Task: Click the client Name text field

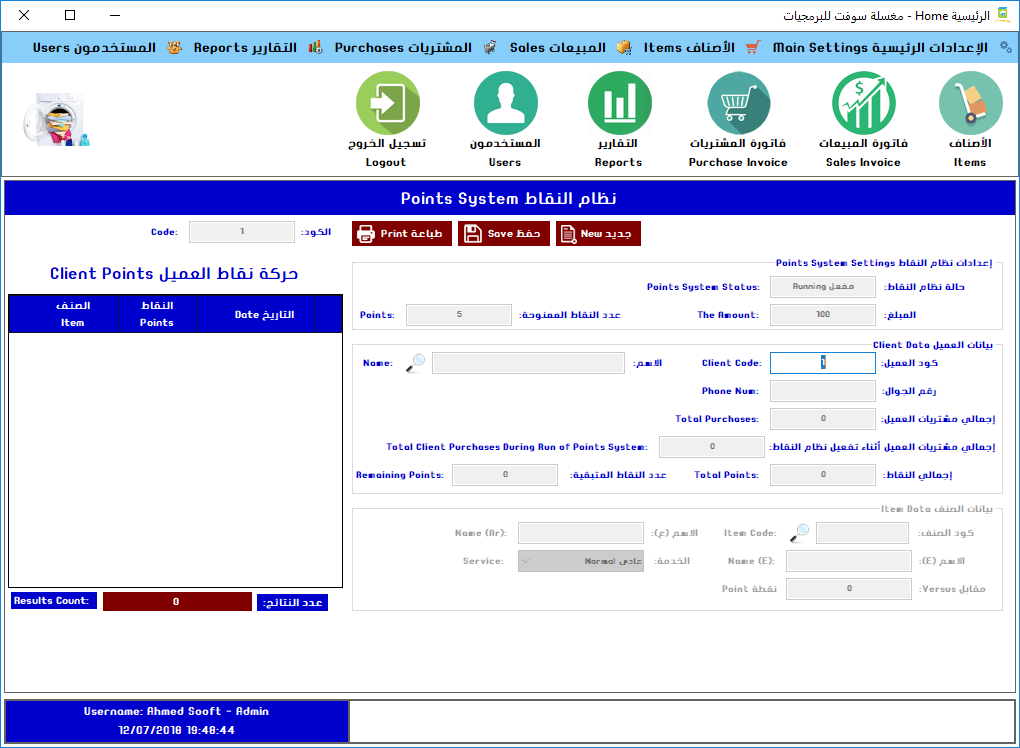Action: (528, 363)
